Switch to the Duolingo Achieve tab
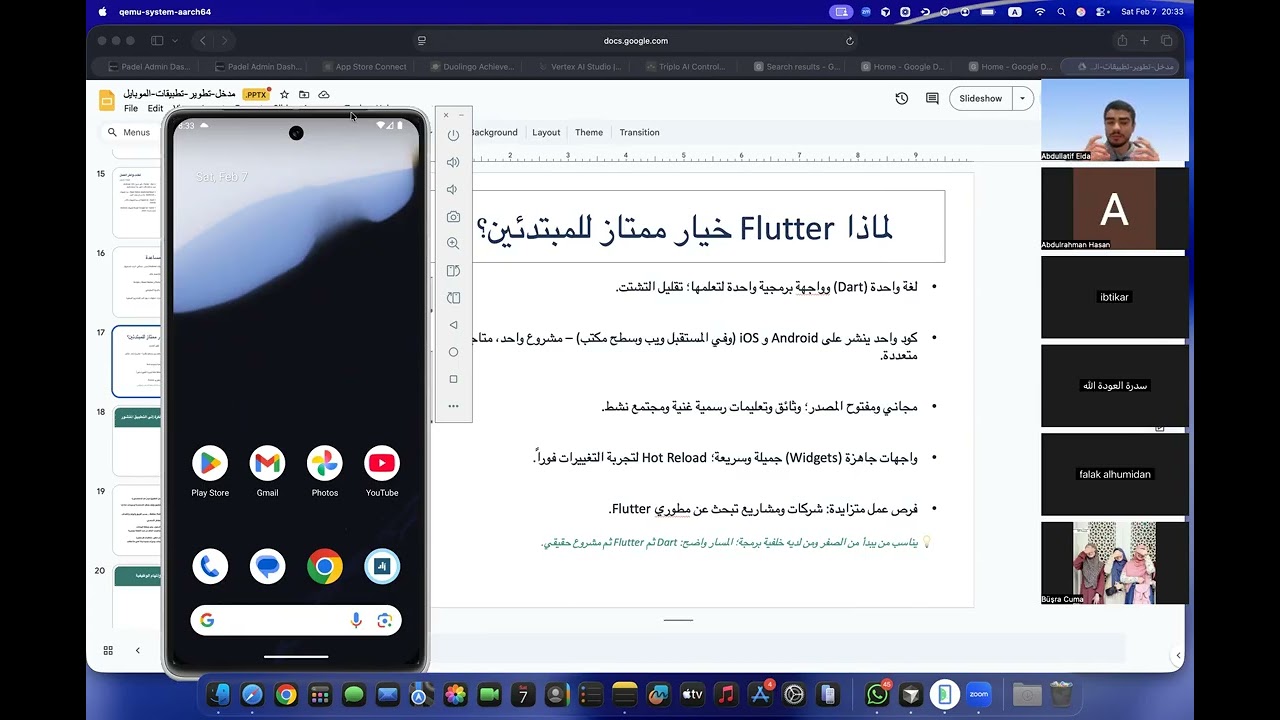 click(472, 67)
